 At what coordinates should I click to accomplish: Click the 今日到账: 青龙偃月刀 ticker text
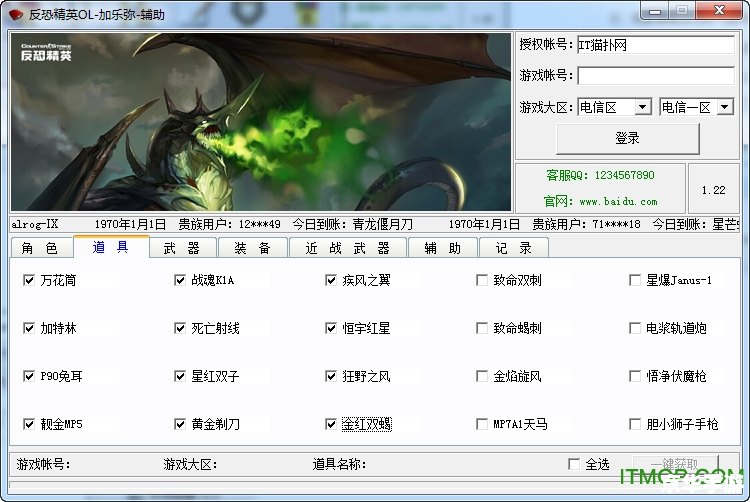point(353,224)
